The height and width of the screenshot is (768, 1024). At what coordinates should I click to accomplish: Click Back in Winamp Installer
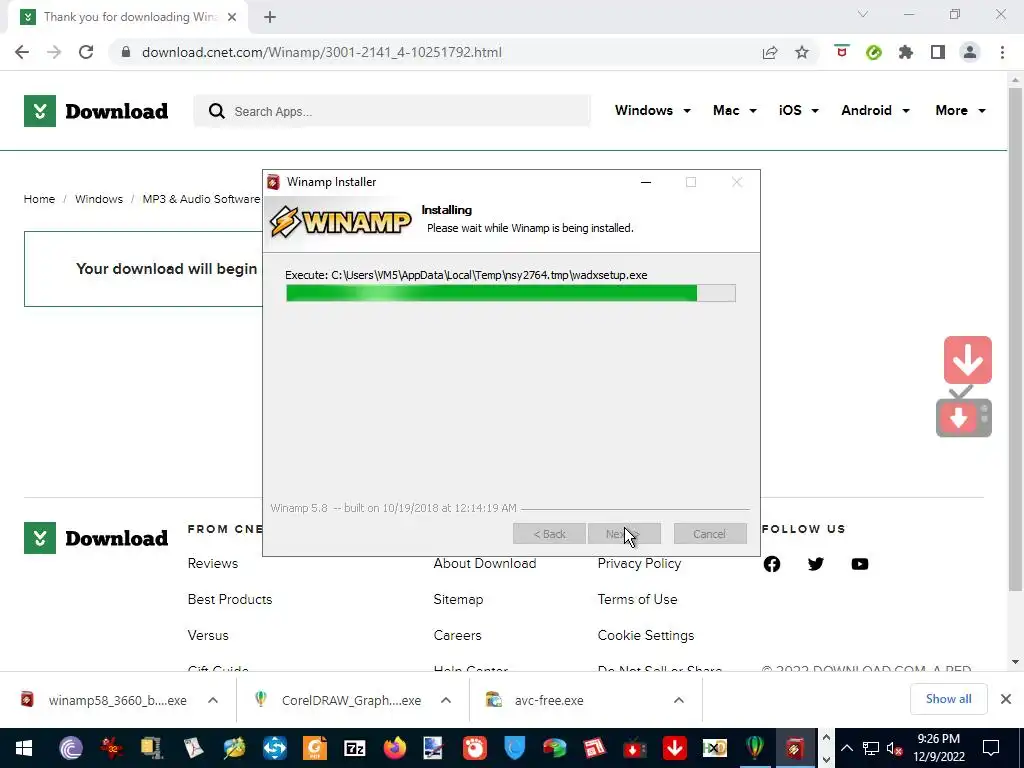point(549,534)
